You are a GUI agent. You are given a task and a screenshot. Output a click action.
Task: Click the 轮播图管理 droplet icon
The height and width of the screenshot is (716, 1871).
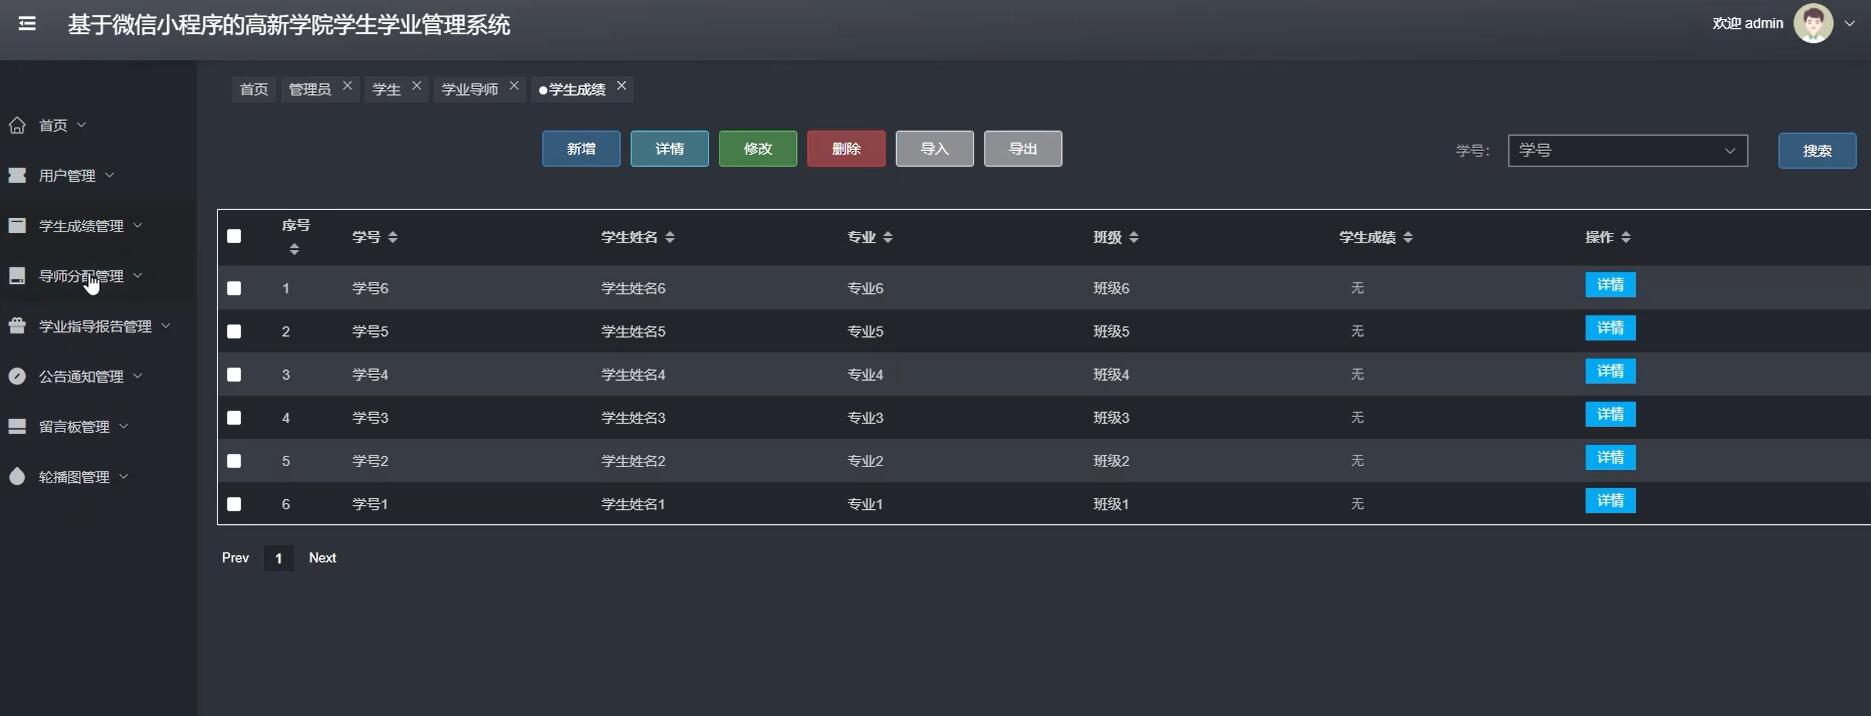(x=17, y=476)
